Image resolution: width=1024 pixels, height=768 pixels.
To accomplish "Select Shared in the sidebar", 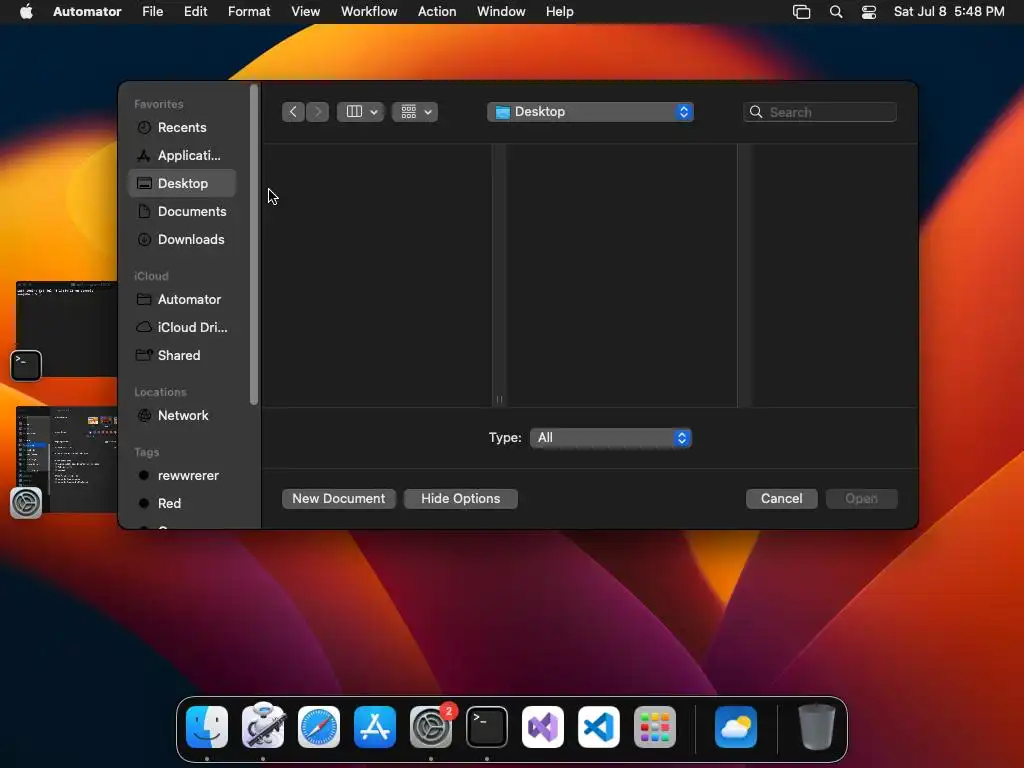I will pyautogui.click(x=182, y=356).
